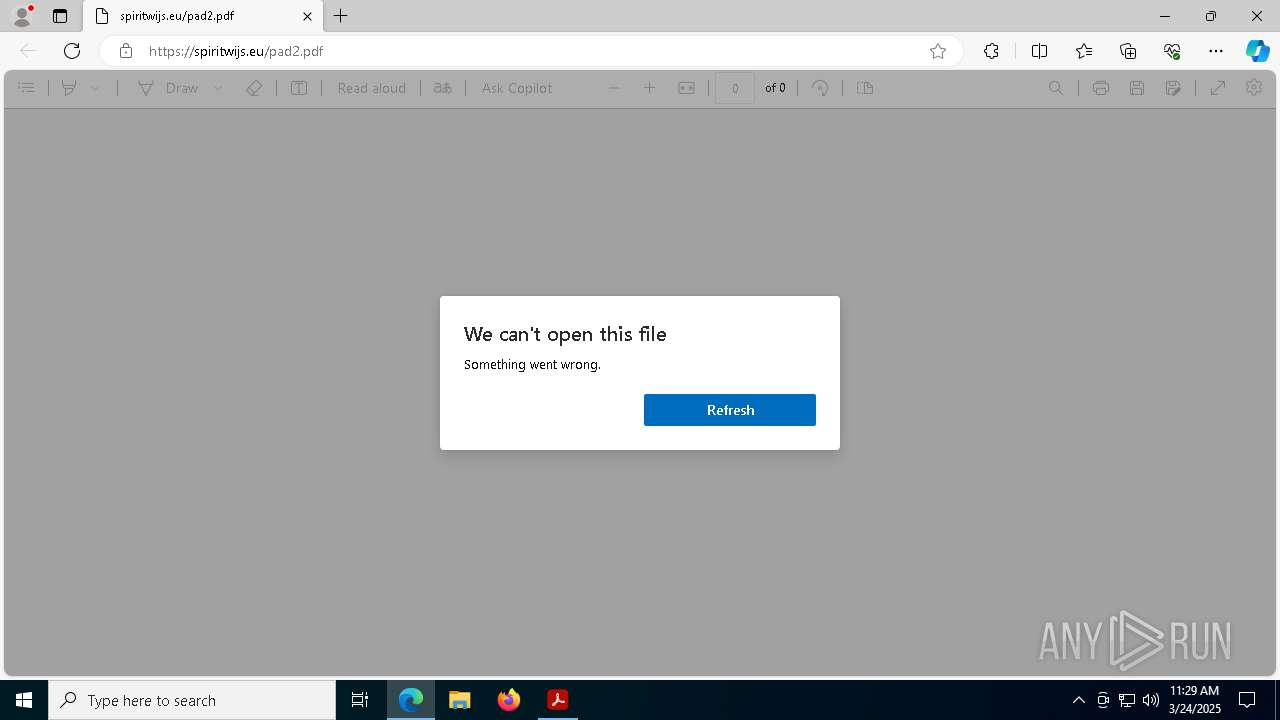The image size is (1280, 720).
Task: Click the page number field
Action: (735, 88)
